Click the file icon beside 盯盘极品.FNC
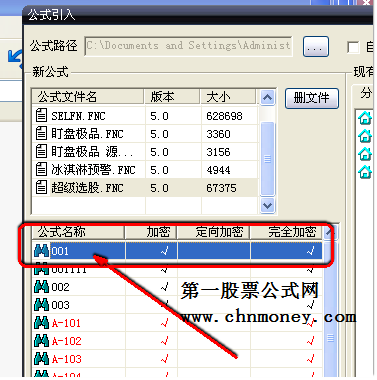Screen dimensions: 377x380 pyautogui.click(x=41, y=134)
